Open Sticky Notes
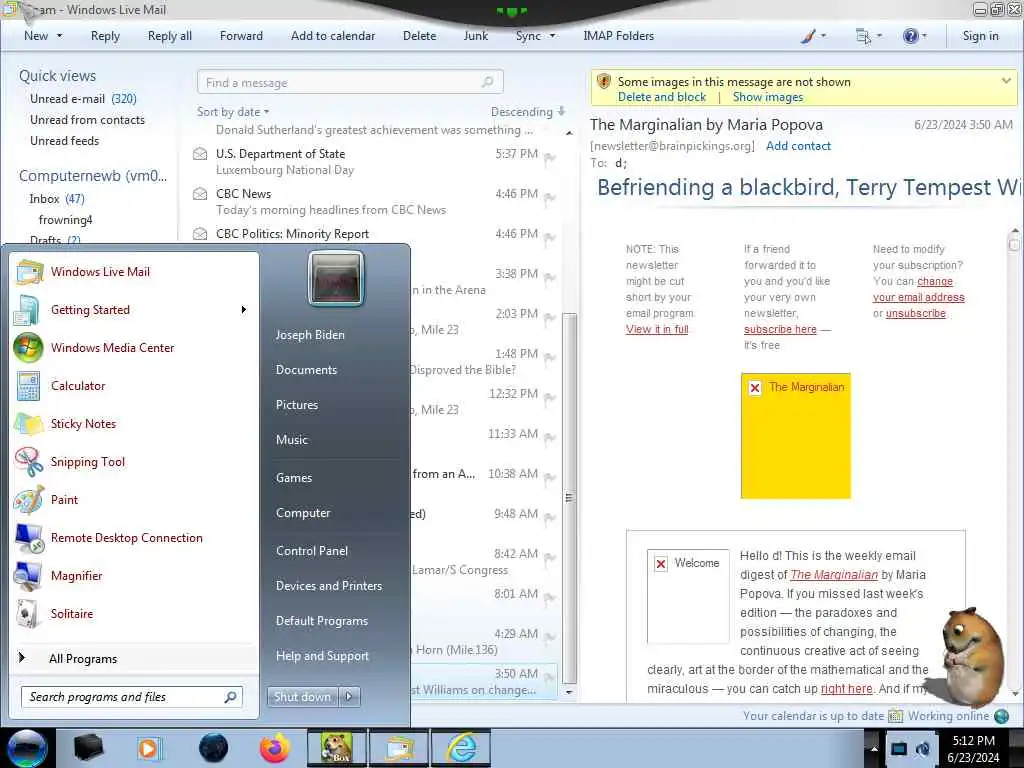The image size is (1024, 768). click(83, 423)
